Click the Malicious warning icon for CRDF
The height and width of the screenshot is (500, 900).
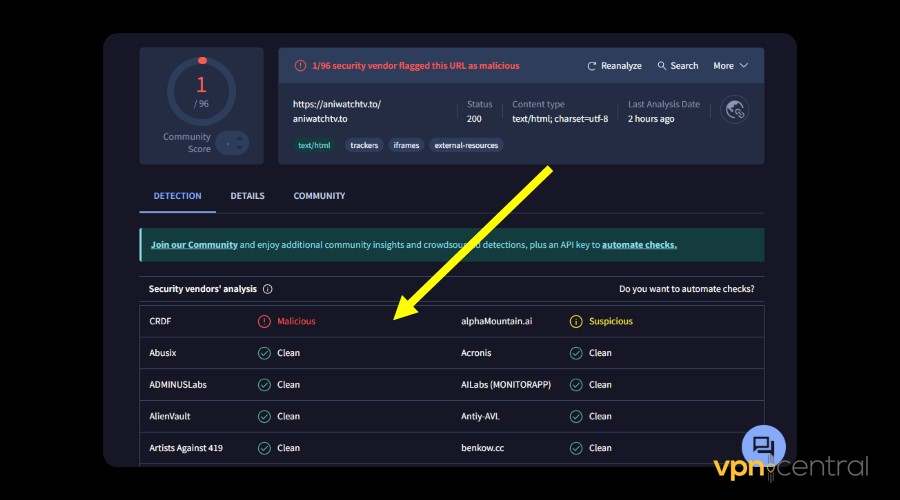click(x=264, y=321)
